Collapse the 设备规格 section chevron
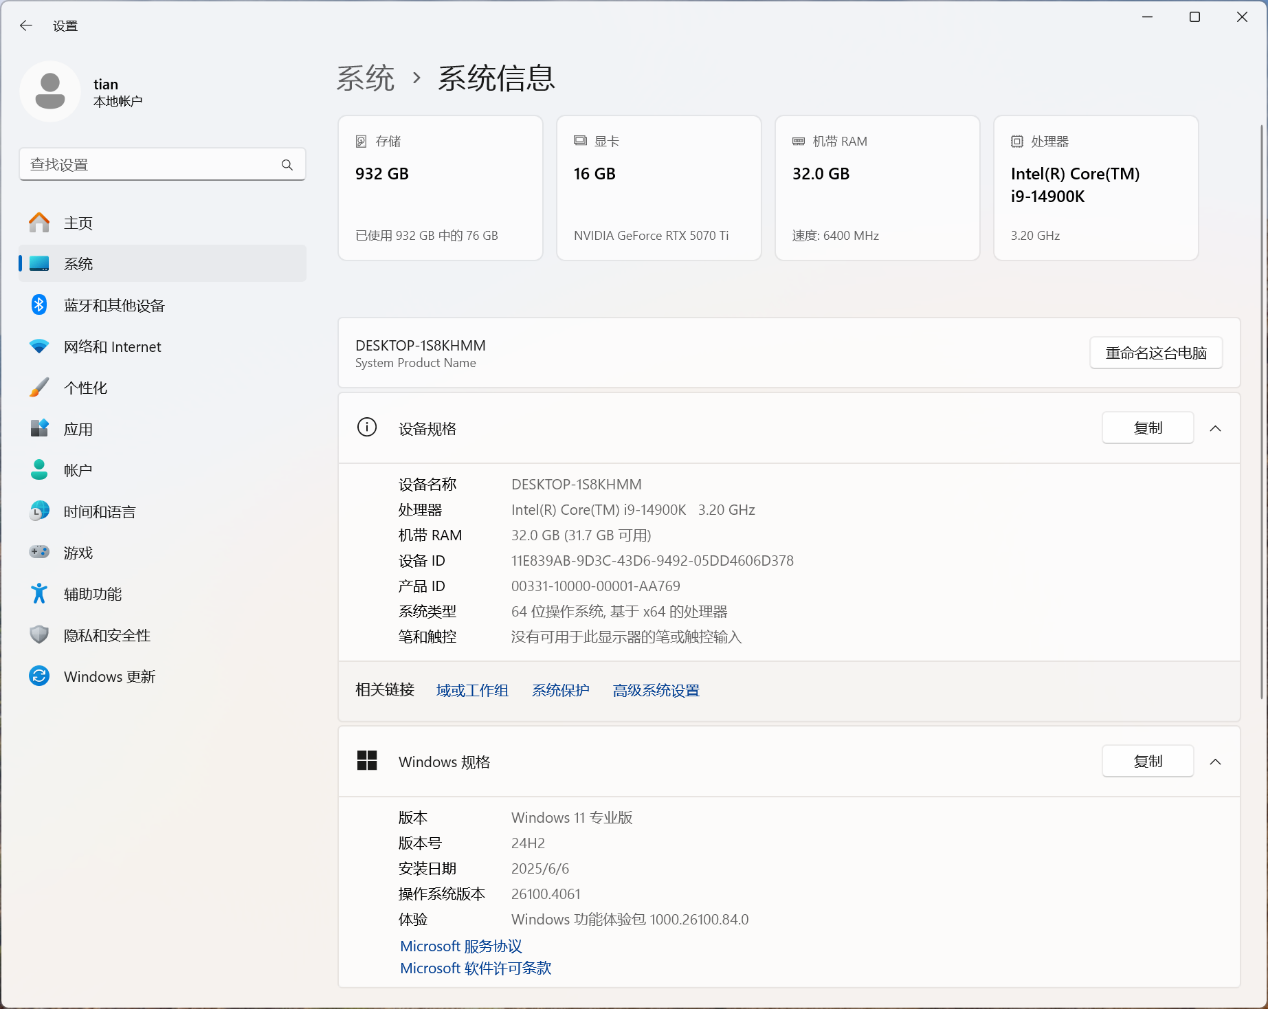The height and width of the screenshot is (1009, 1268). point(1215,428)
